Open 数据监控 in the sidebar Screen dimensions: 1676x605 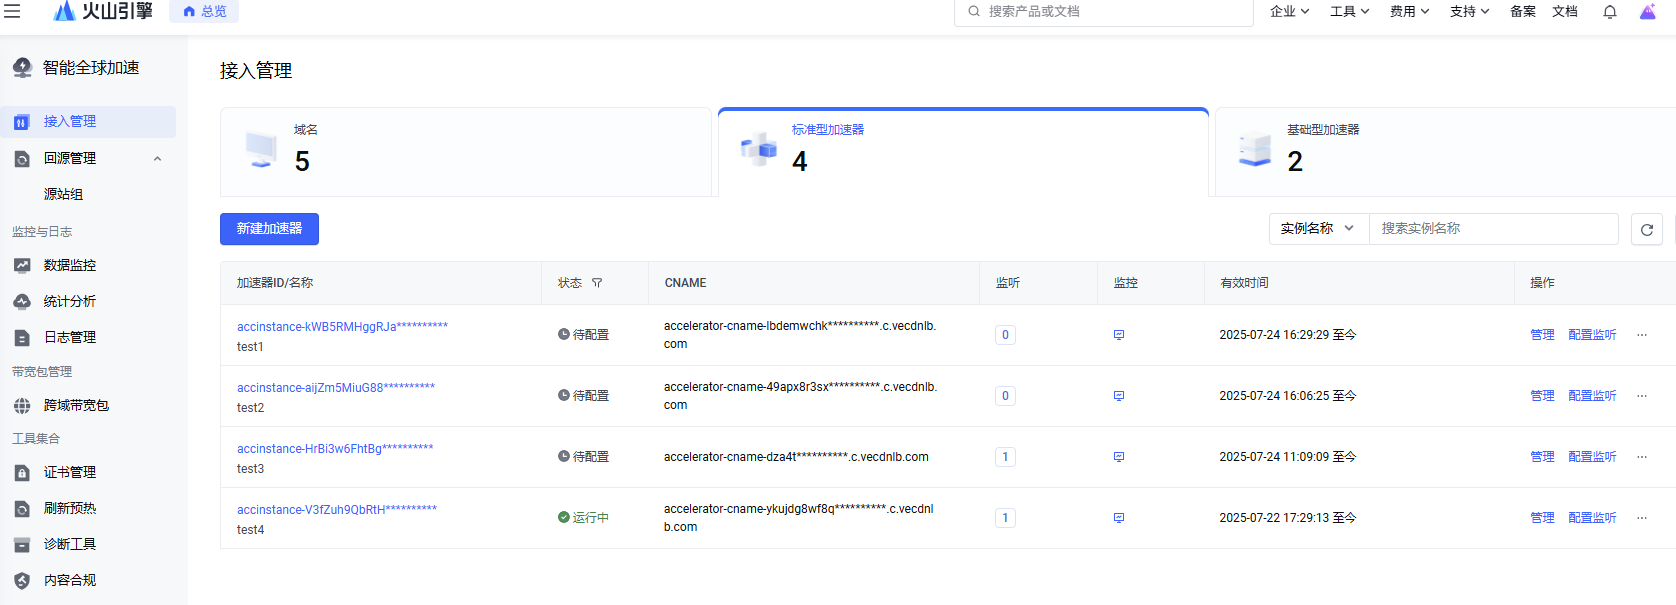pyautogui.click(x=70, y=265)
